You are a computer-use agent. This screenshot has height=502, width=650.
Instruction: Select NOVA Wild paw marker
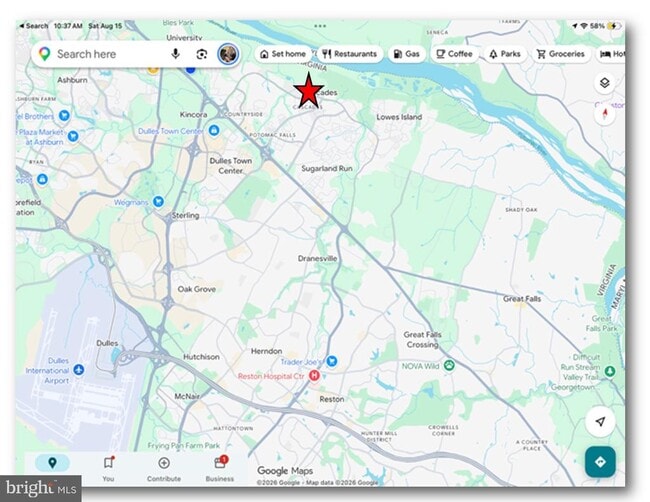click(449, 365)
